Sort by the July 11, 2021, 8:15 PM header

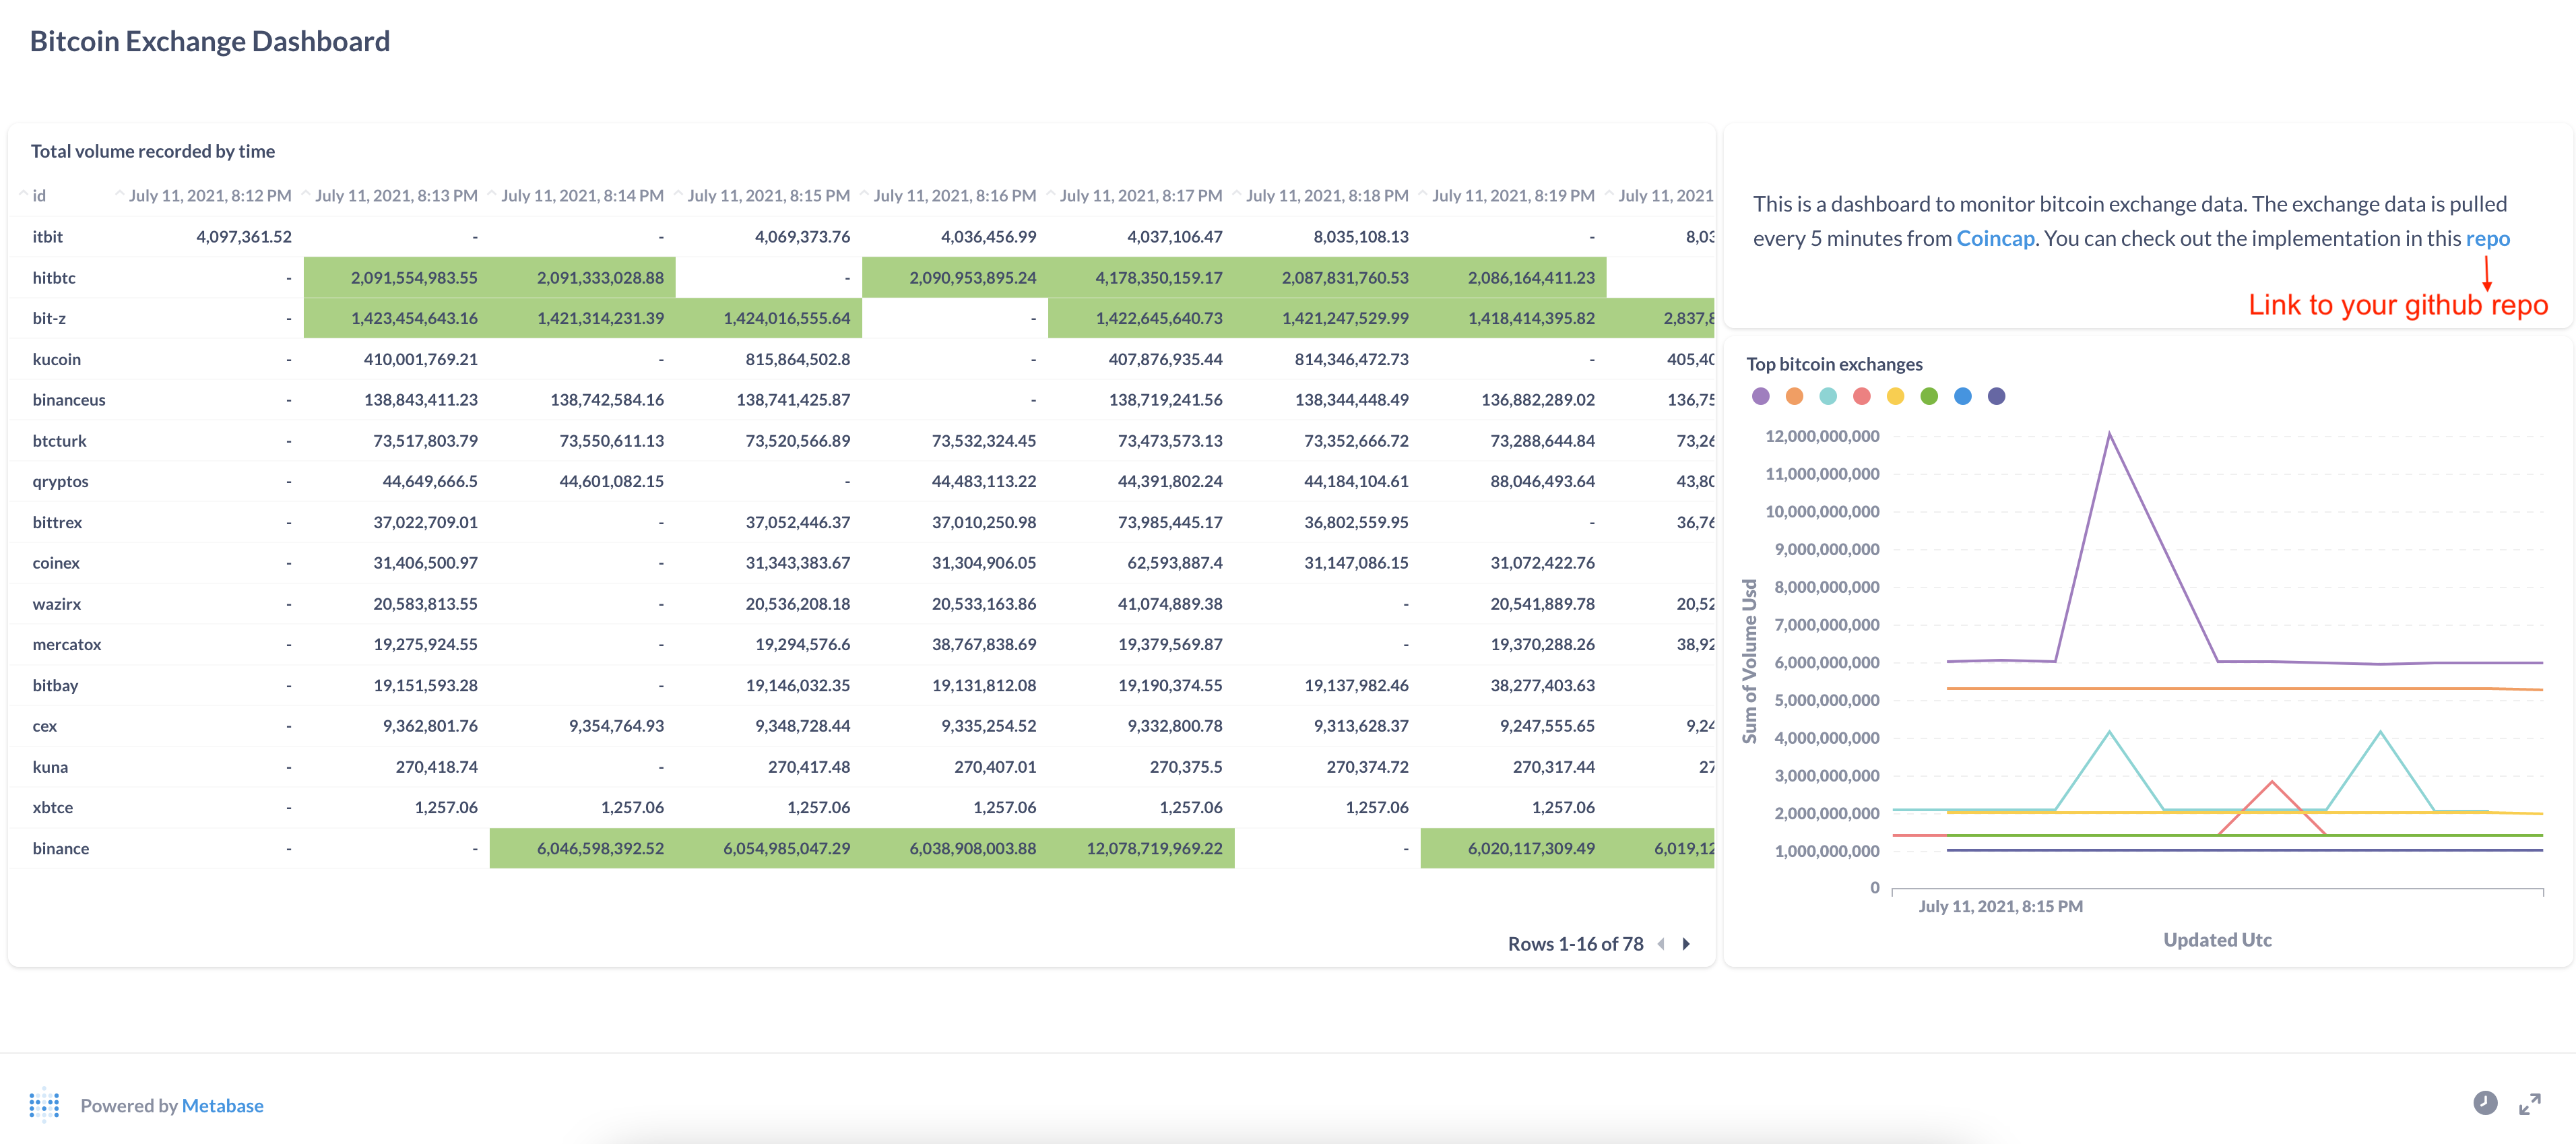768,196
